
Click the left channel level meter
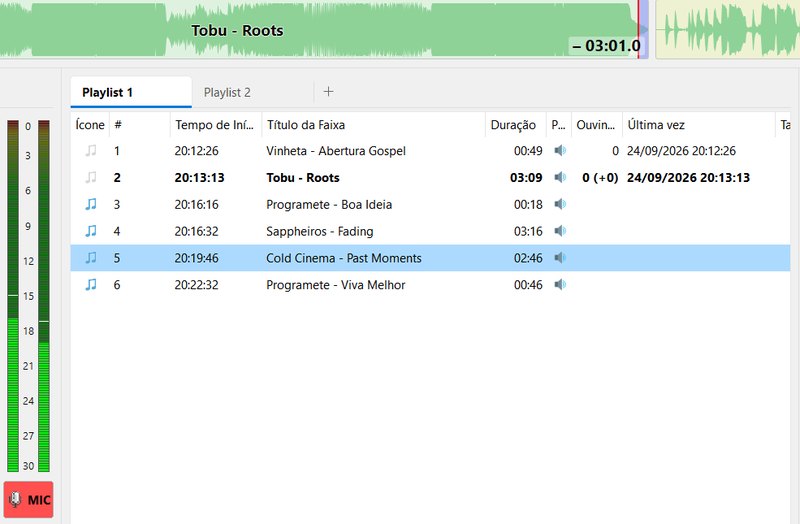(13, 296)
